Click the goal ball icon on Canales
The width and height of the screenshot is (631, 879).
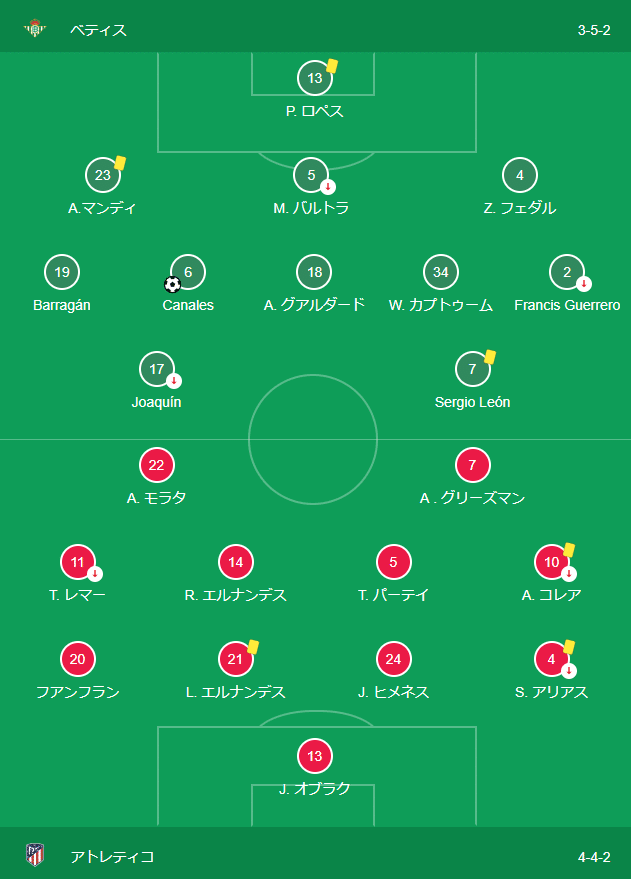(x=173, y=285)
